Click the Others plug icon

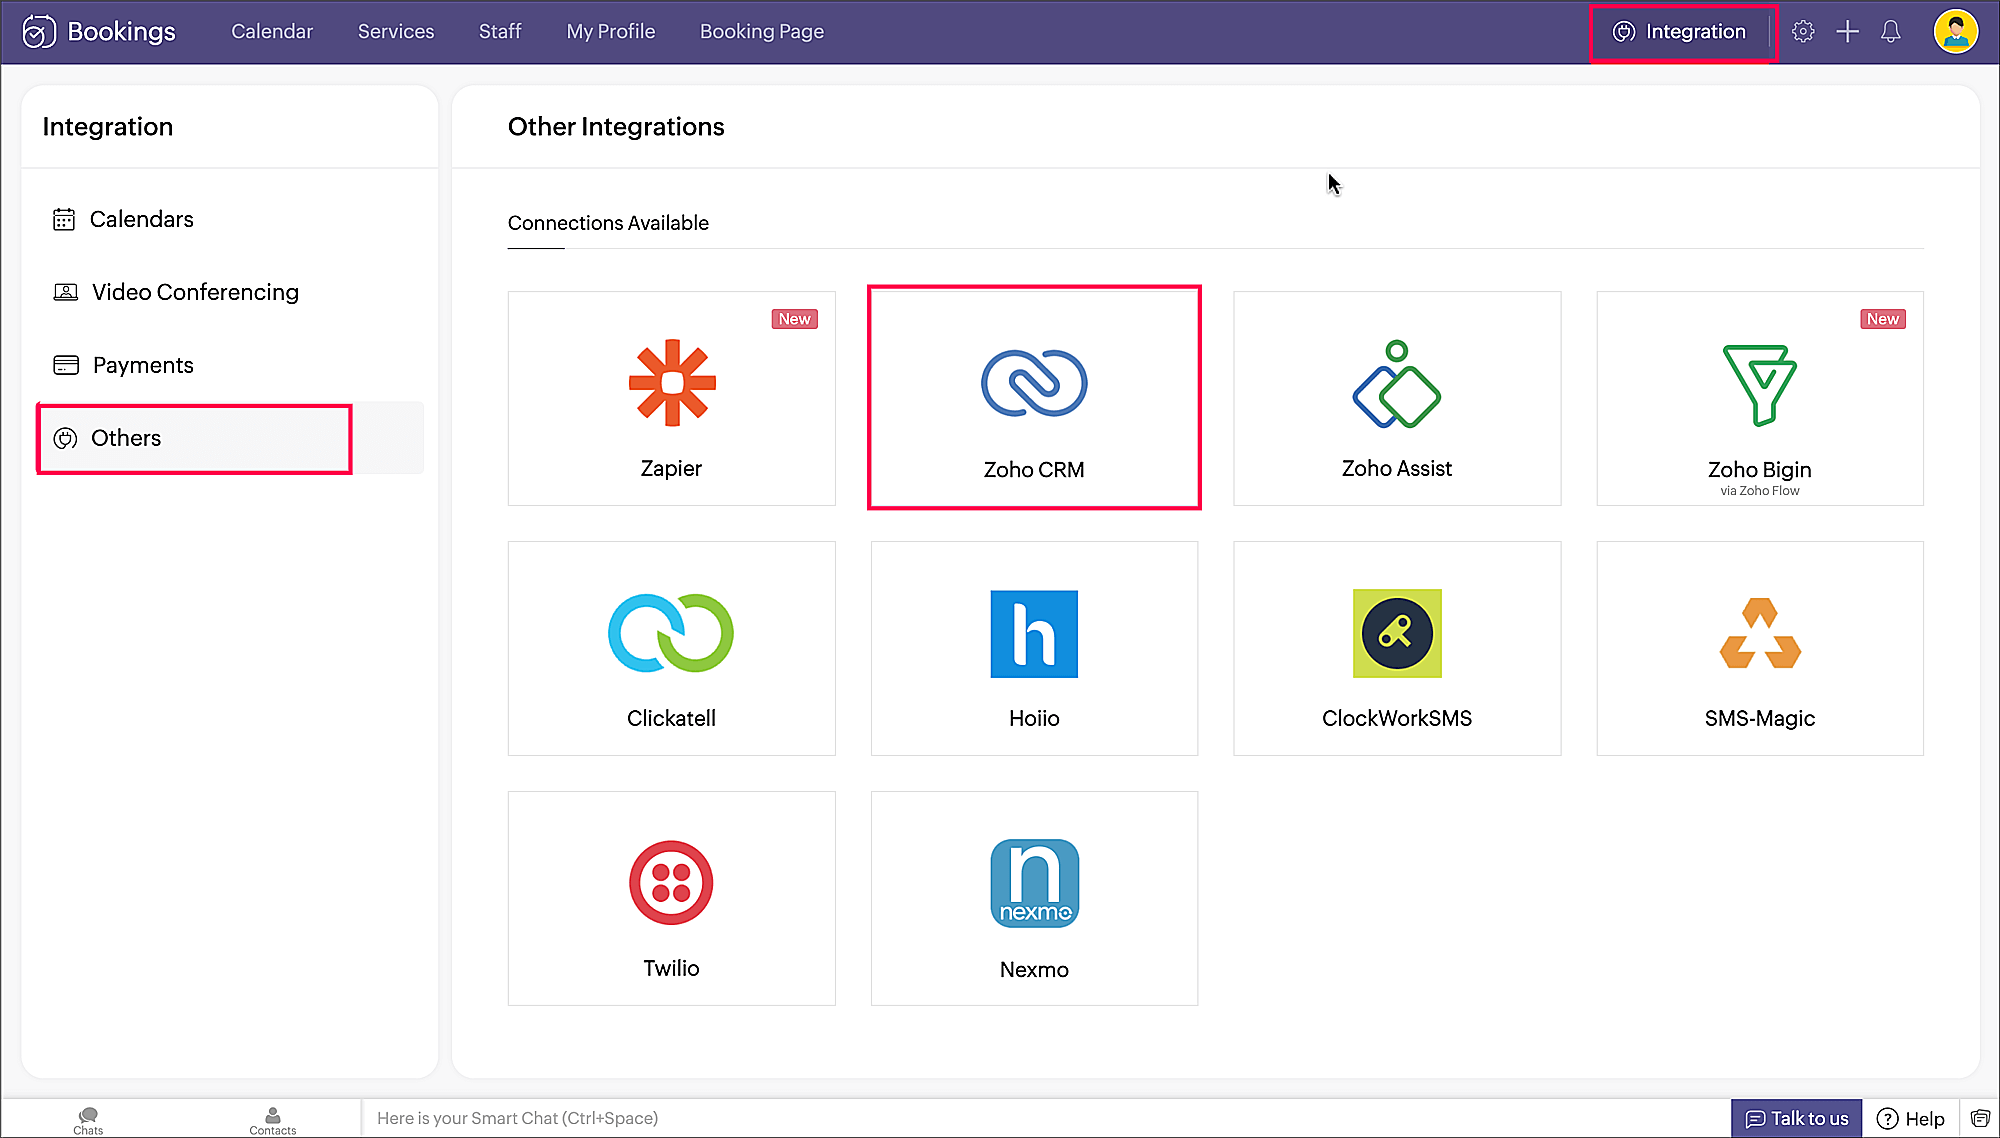[x=65, y=438]
